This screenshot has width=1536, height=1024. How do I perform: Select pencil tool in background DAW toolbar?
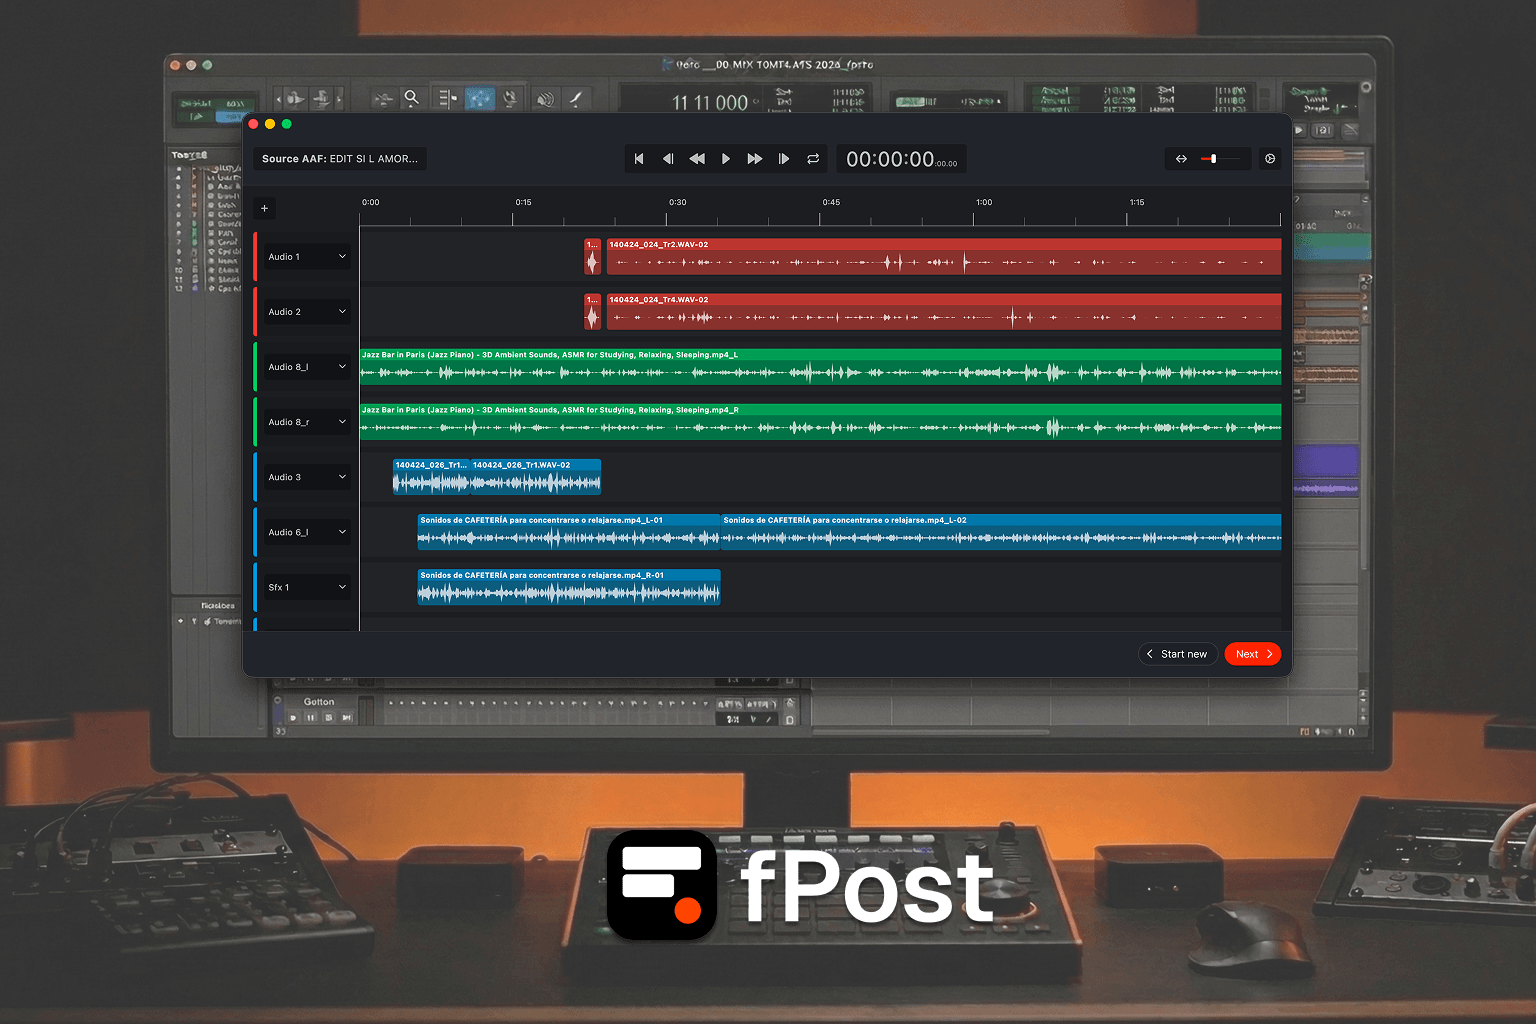575,98
